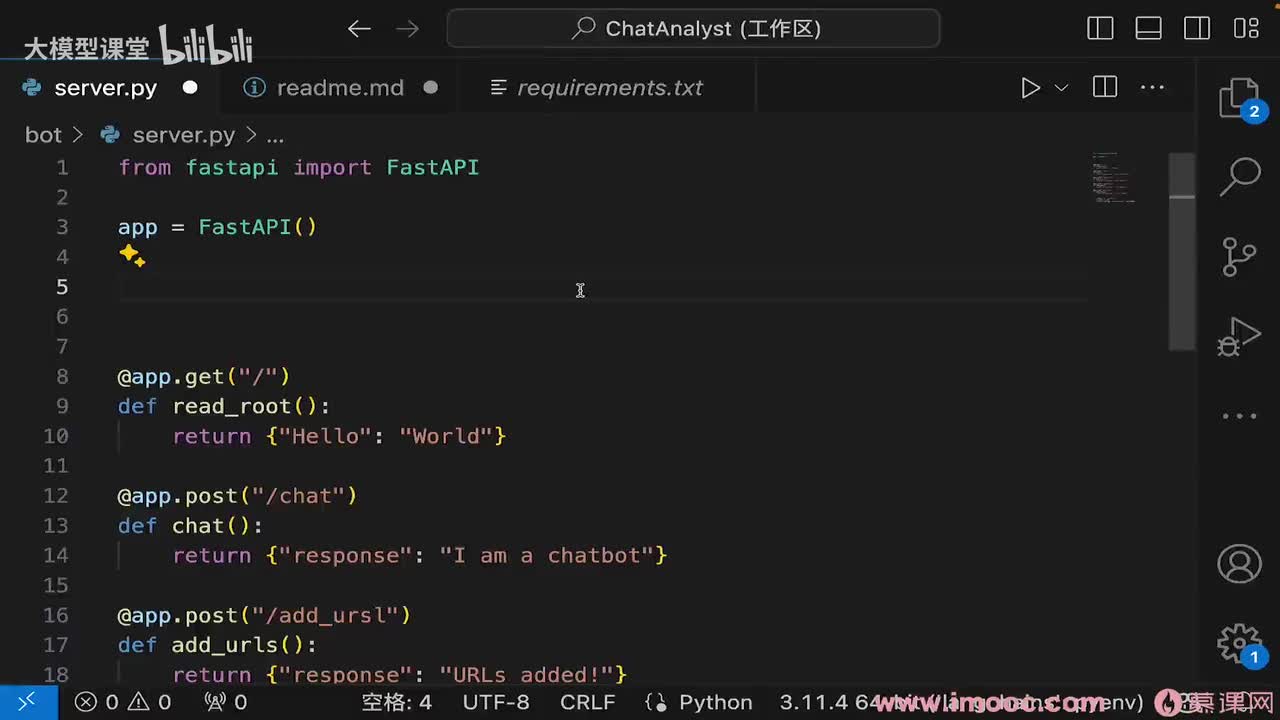This screenshot has height=720, width=1280.
Task: Click line number 8 in gutter
Action: pos(63,376)
